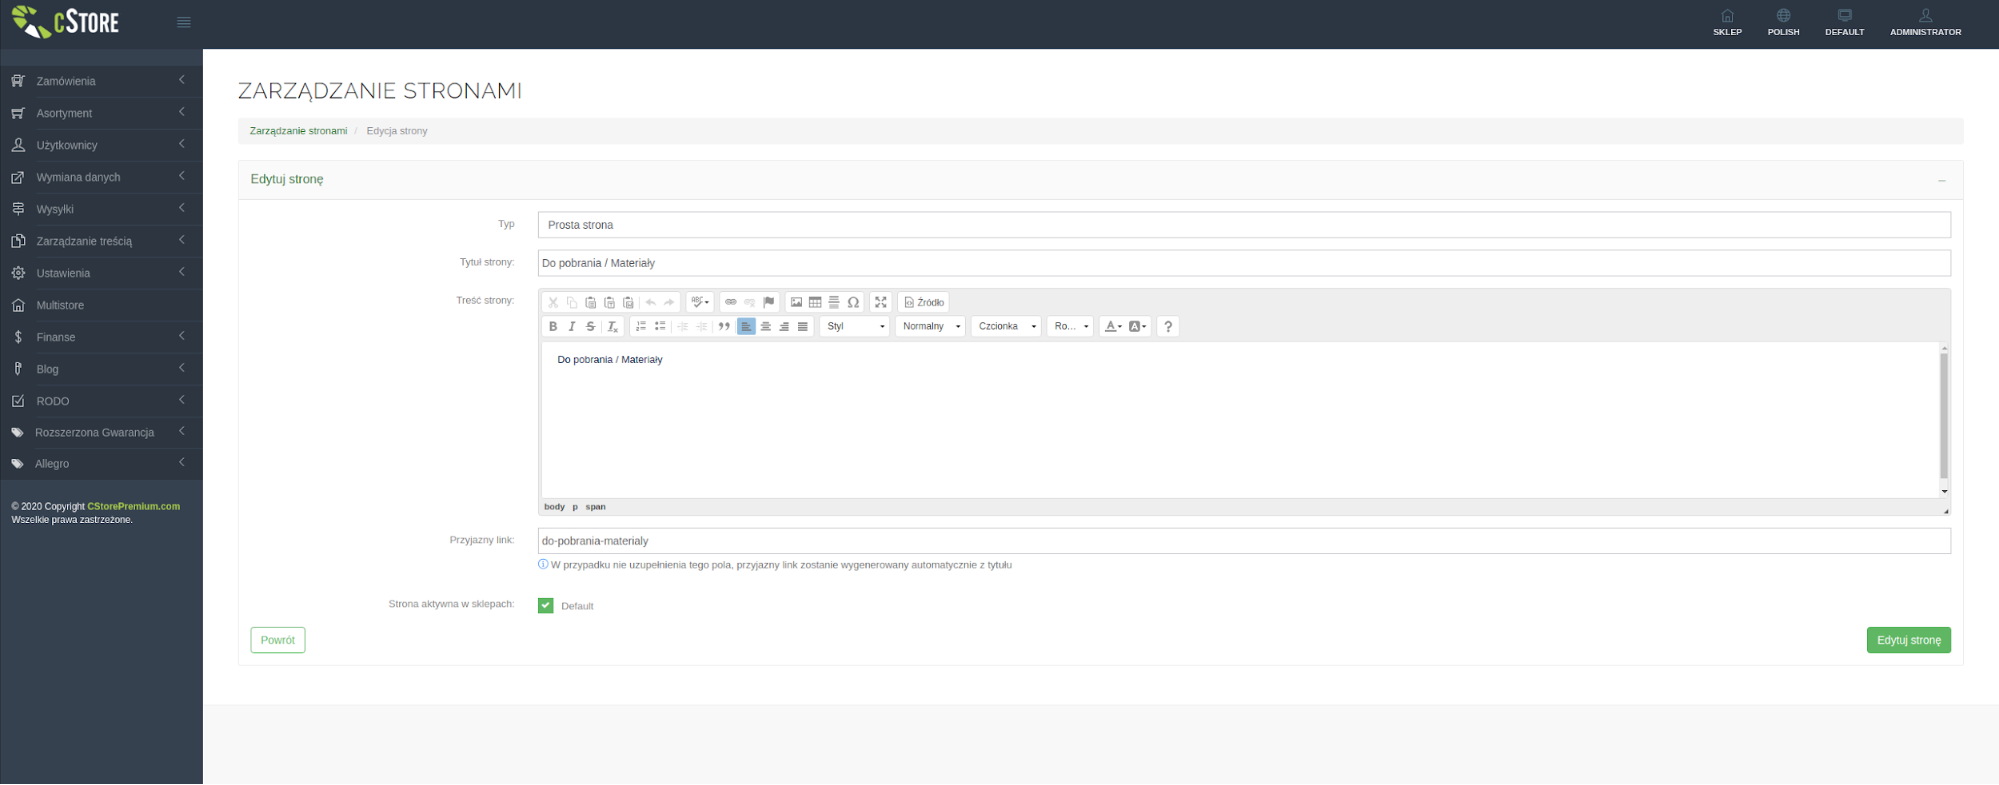Switch editor to Źródło source view
The image size is (1999, 785).
coord(924,302)
